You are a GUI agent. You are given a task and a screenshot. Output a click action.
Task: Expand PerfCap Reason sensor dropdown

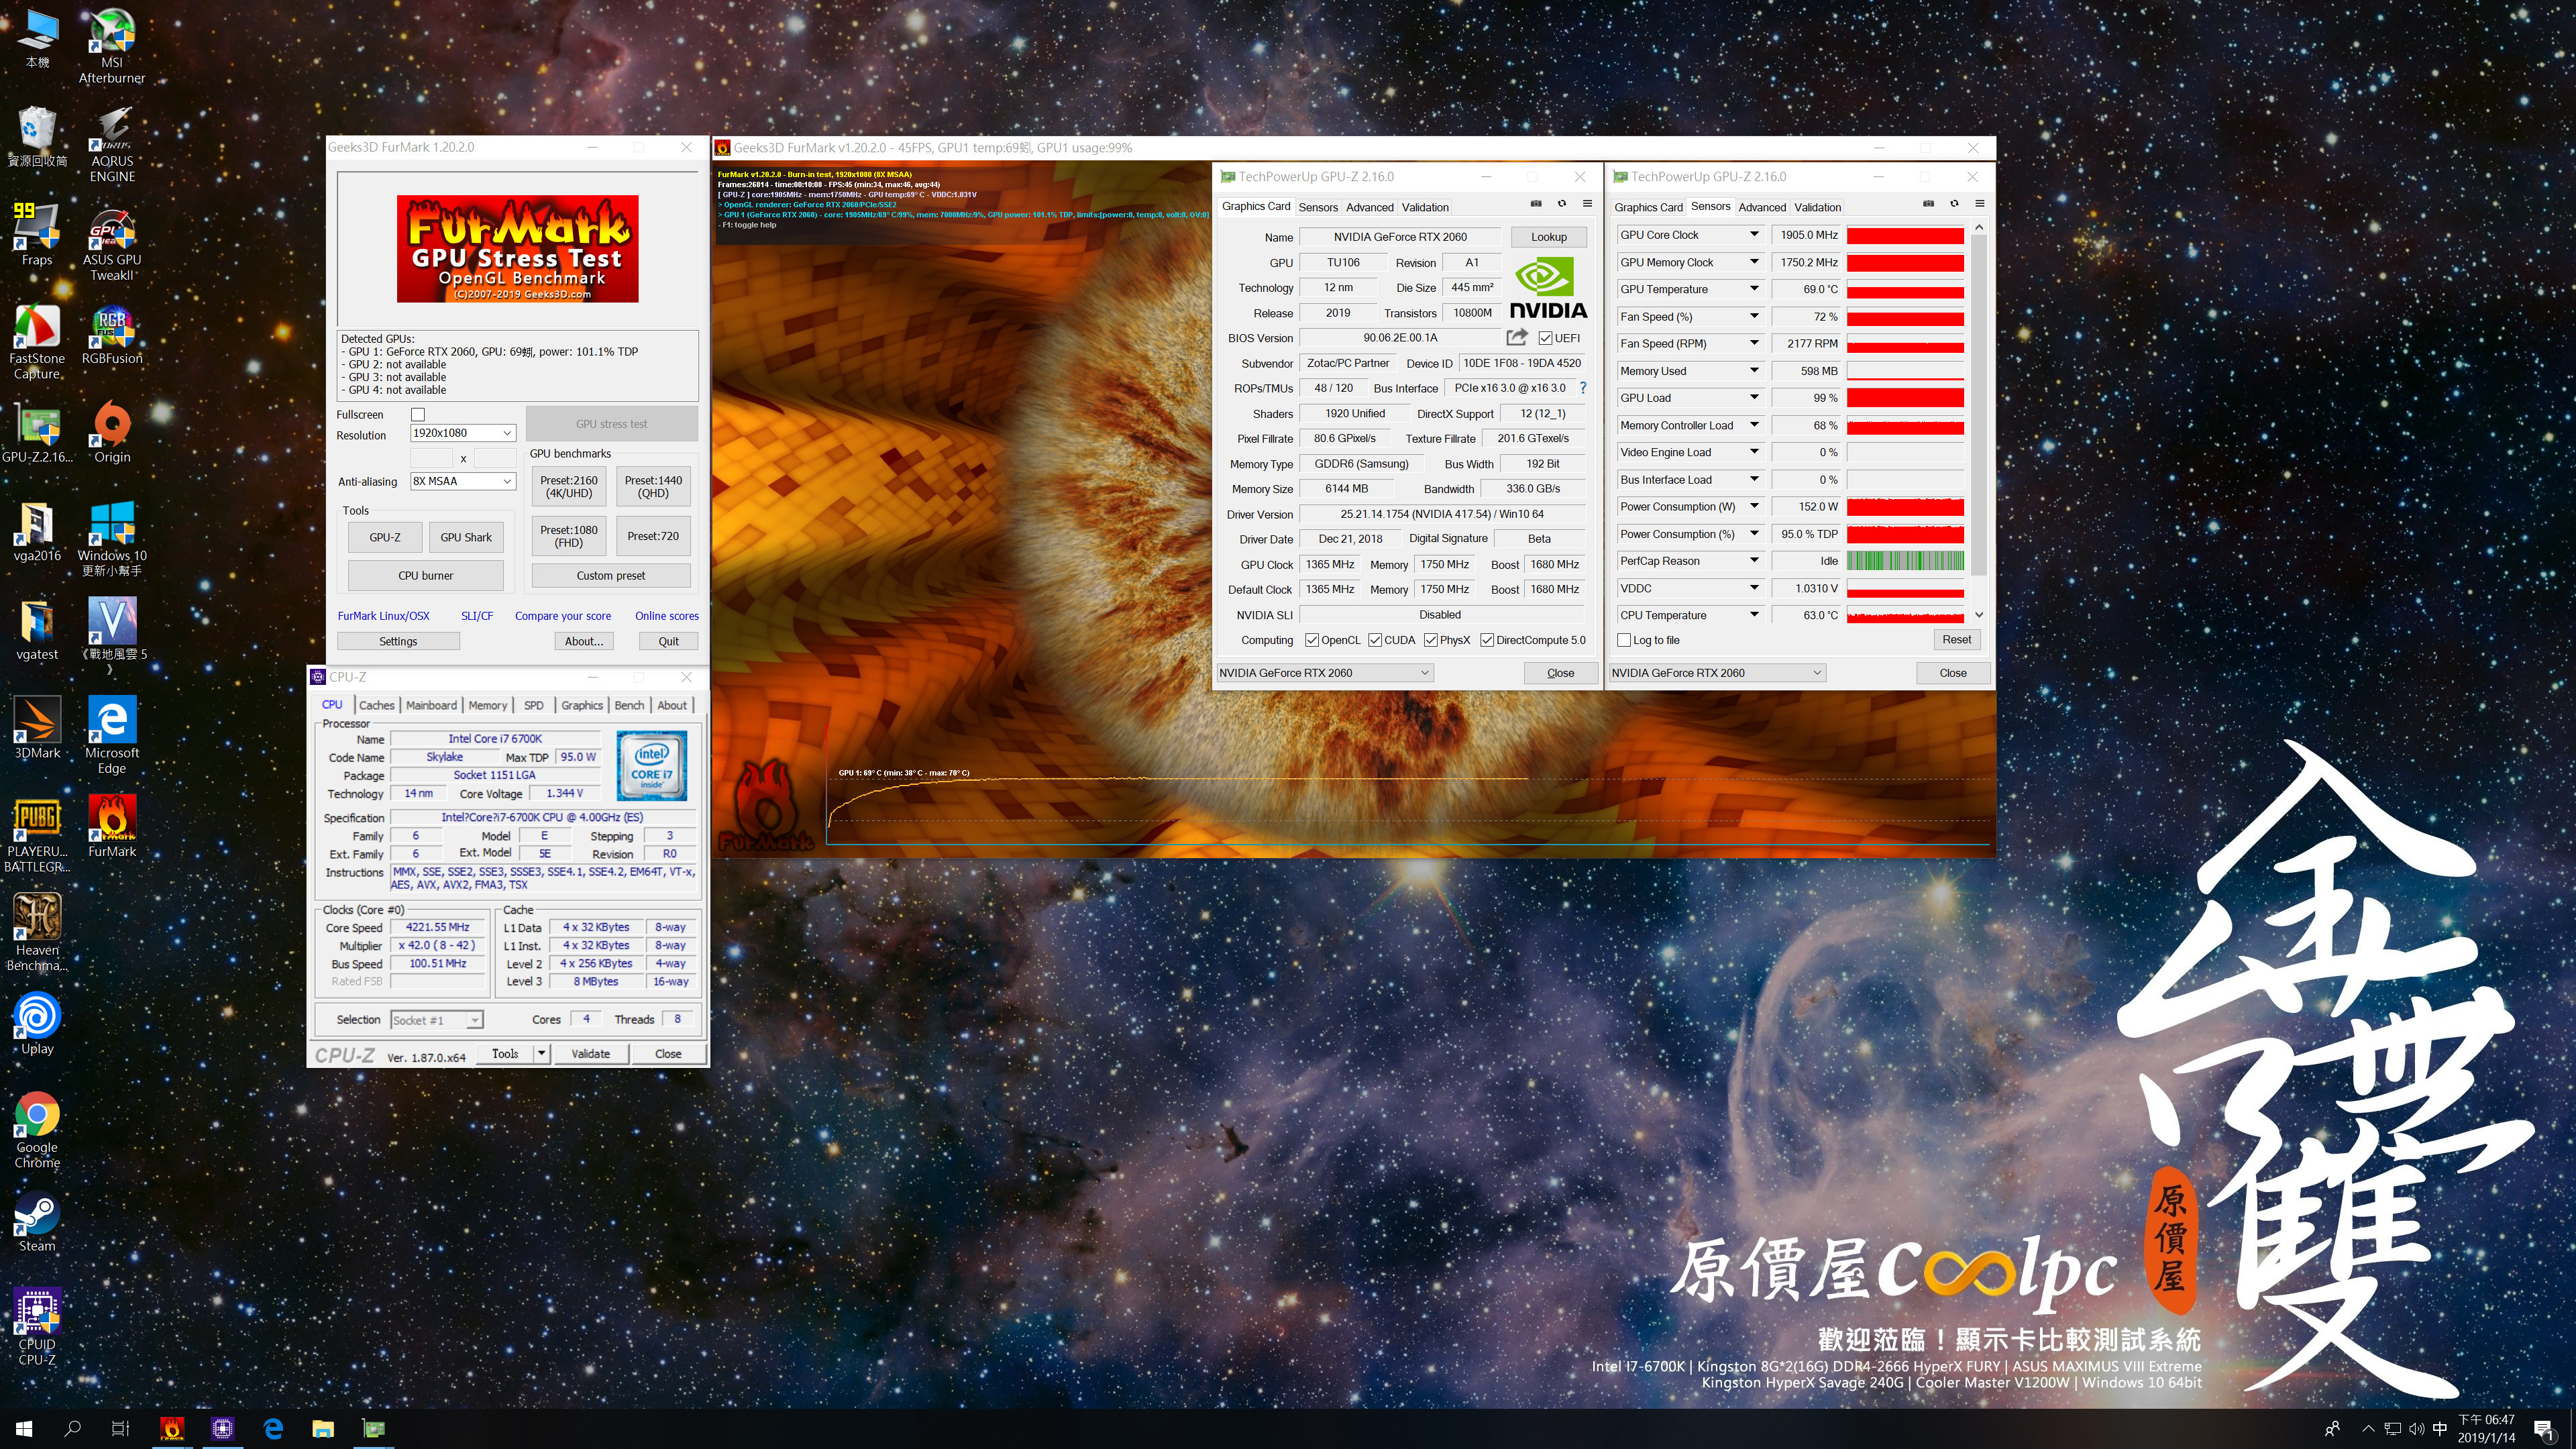coord(1754,561)
